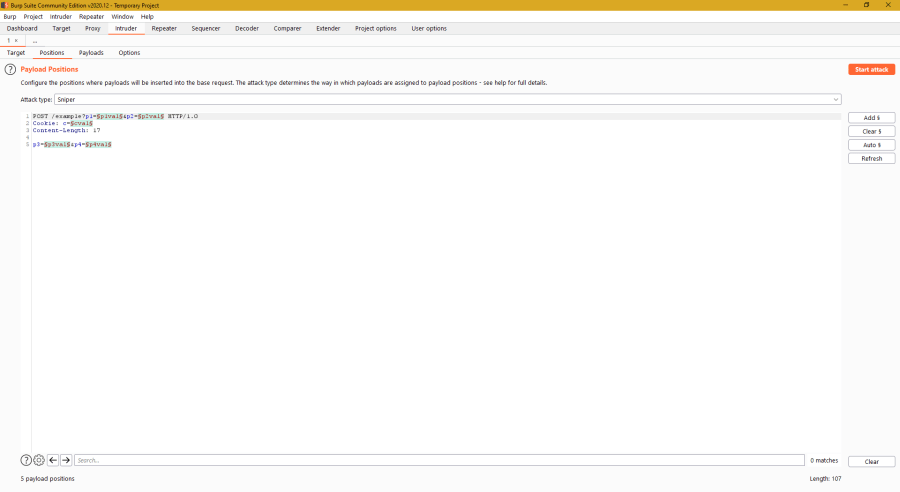Click the Auto § button

[x=871, y=145]
